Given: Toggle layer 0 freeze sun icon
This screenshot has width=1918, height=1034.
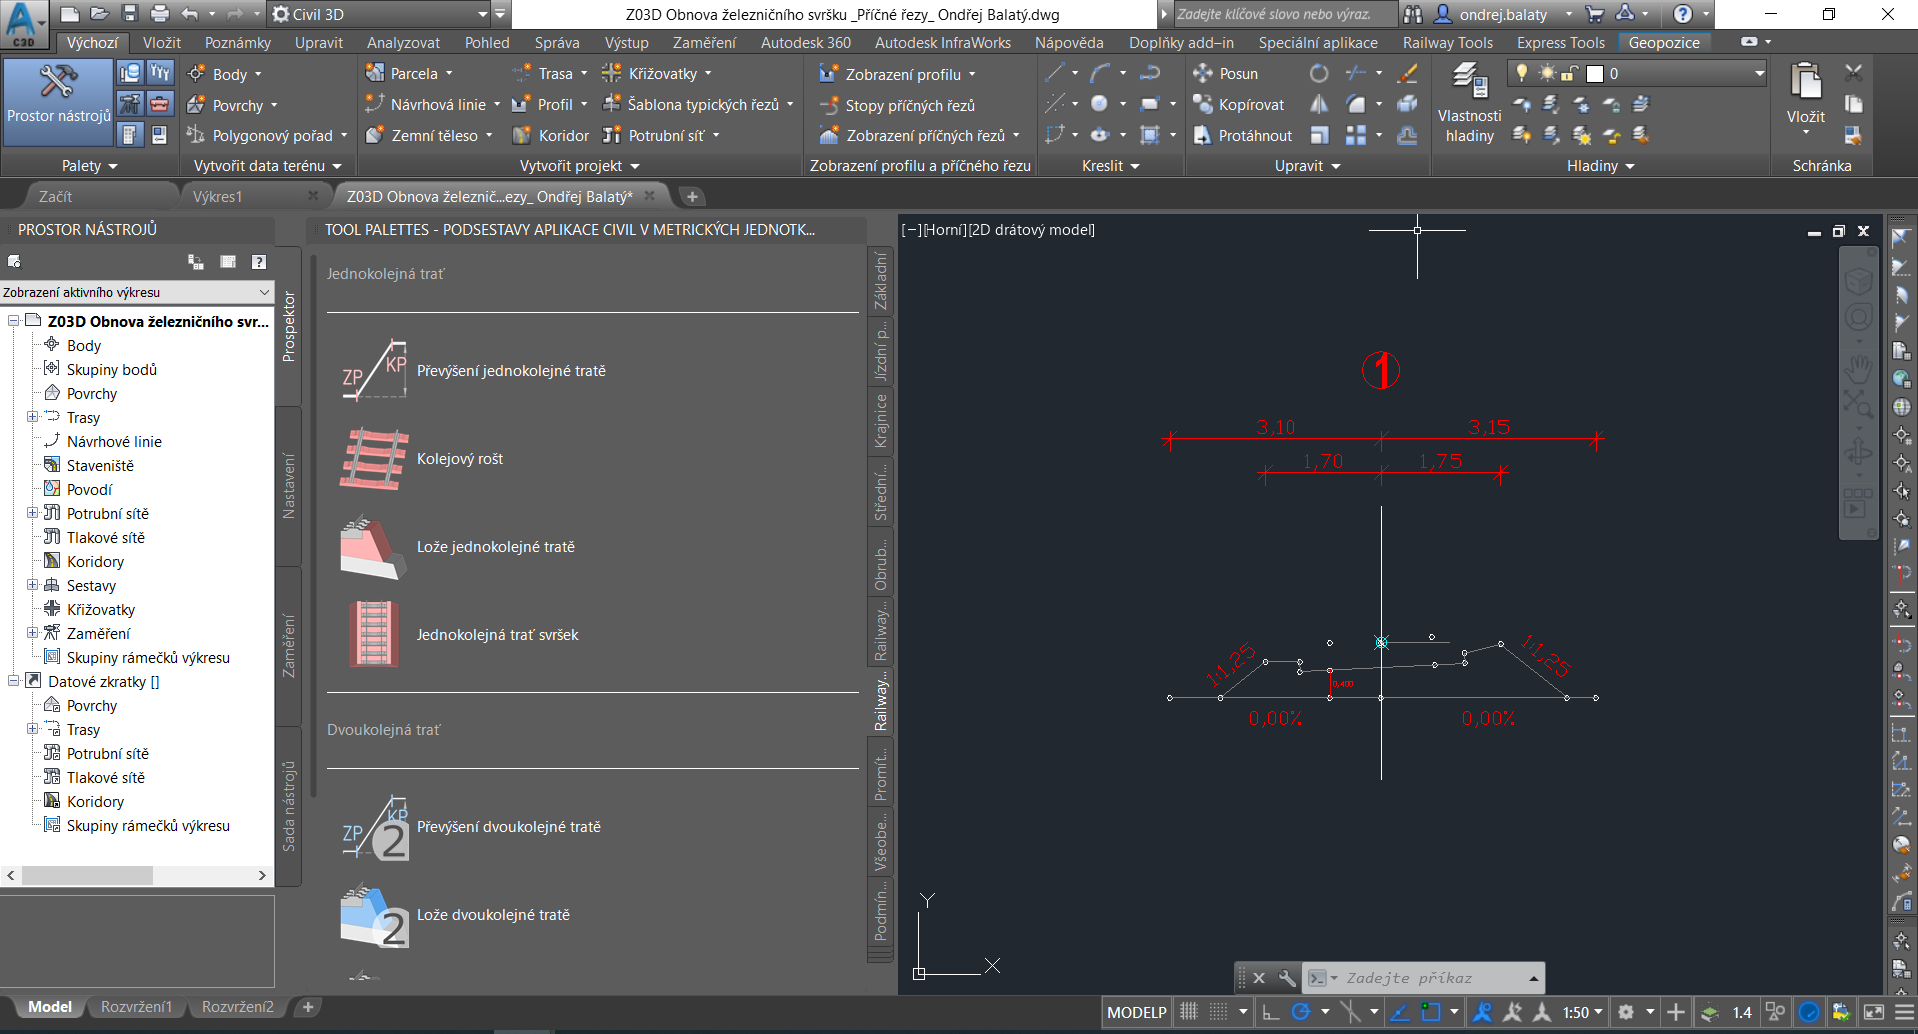Looking at the screenshot, I should pyautogui.click(x=1547, y=73).
